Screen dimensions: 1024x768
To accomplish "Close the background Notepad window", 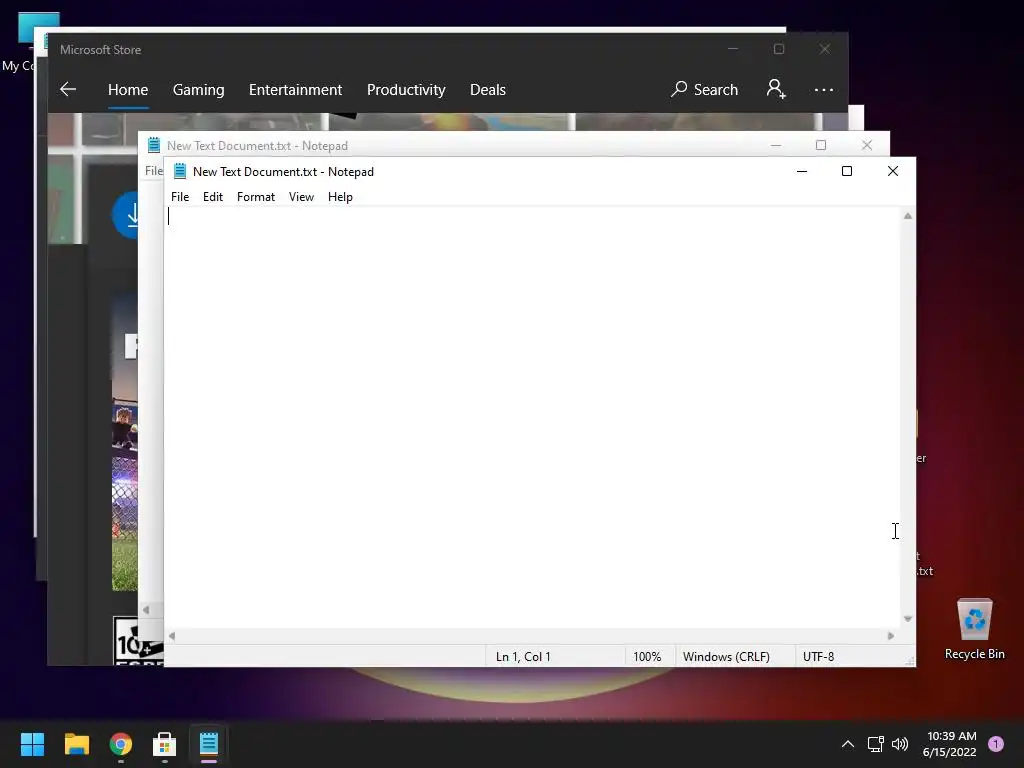I will 867,145.
